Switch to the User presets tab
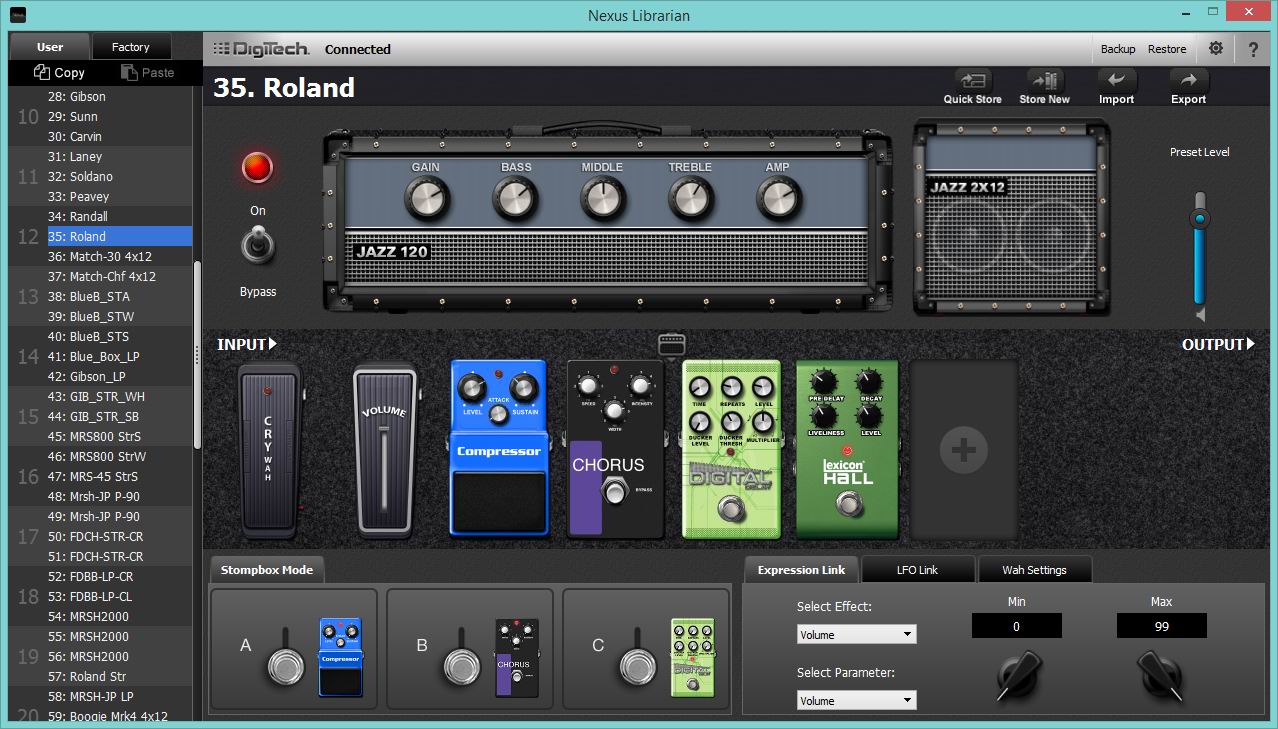The width and height of the screenshot is (1278, 729). pyautogui.click(x=50, y=47)
